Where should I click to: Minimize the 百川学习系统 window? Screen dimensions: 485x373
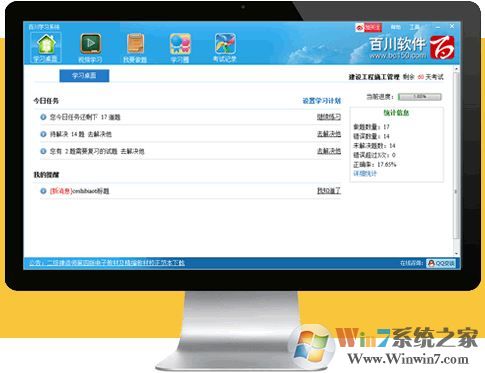tap(438, 26)
